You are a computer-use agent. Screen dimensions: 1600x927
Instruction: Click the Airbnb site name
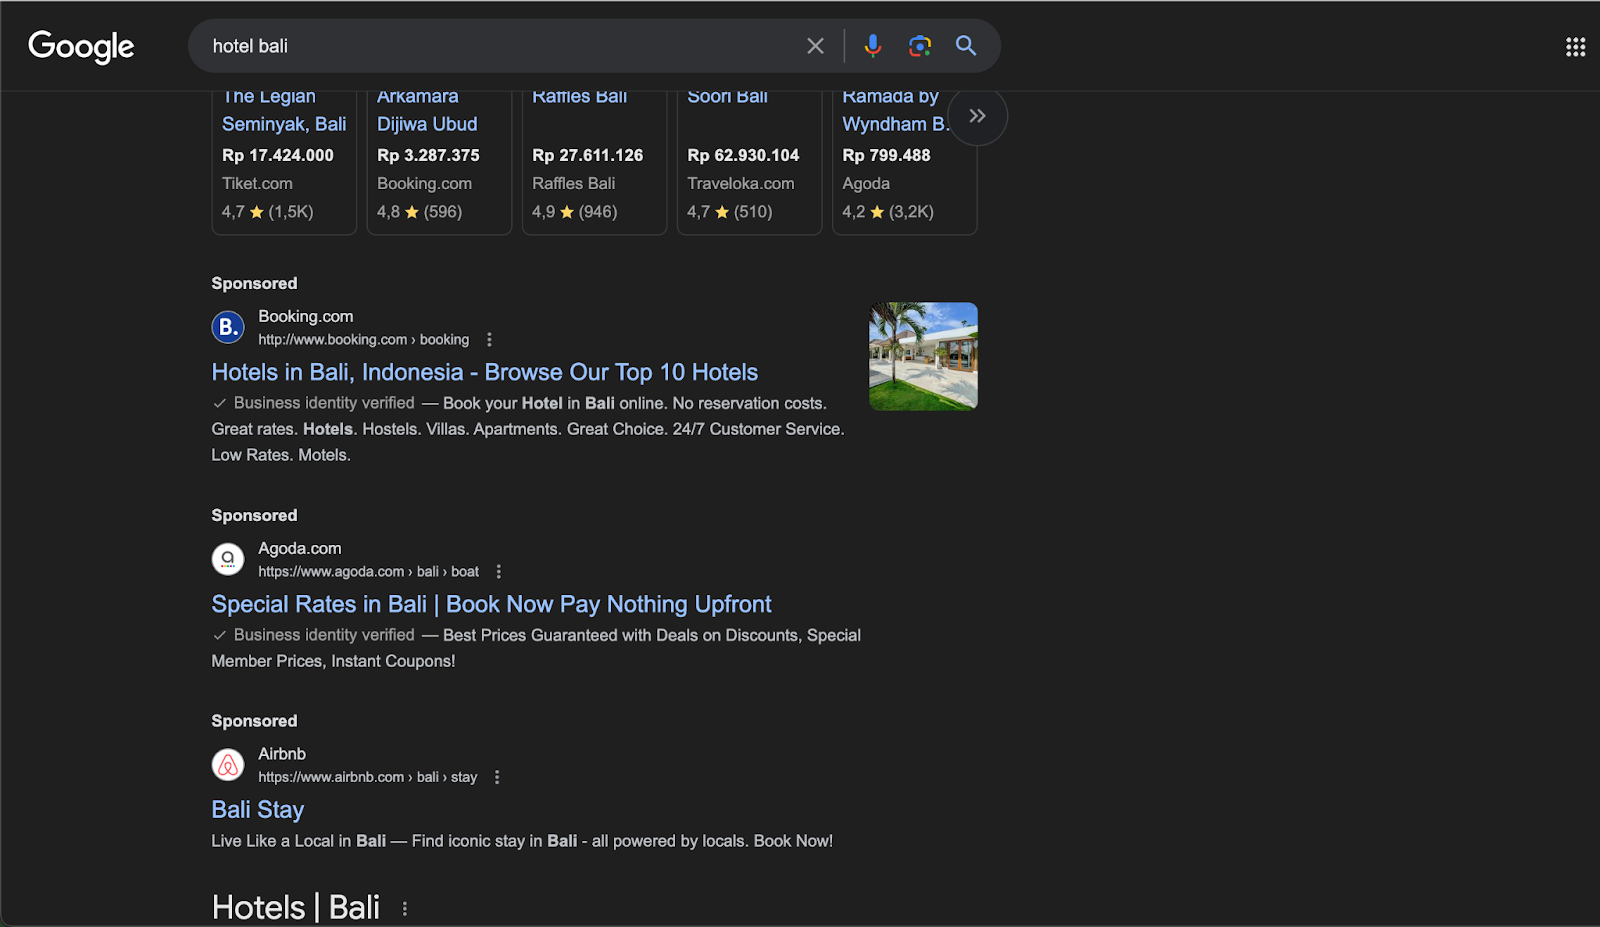coord(282,754)
